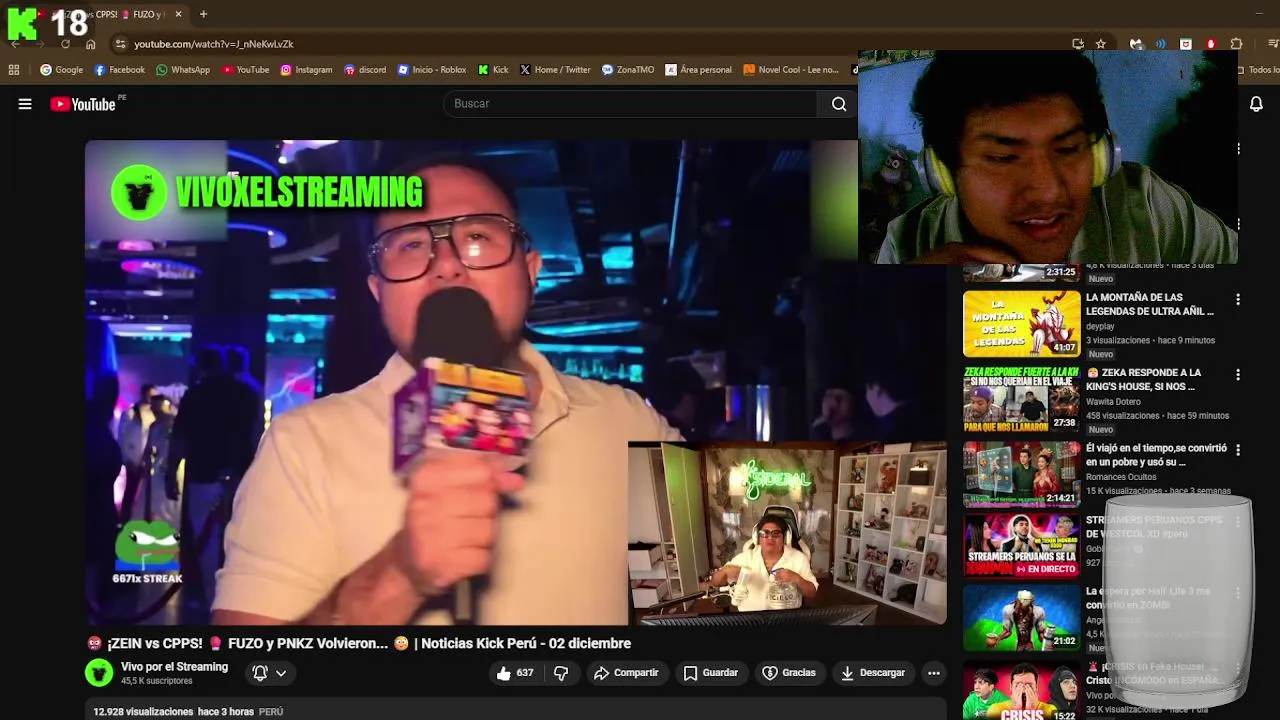Open the three-dot more actions button
1280x720 pixels.
tap(933, 673)
